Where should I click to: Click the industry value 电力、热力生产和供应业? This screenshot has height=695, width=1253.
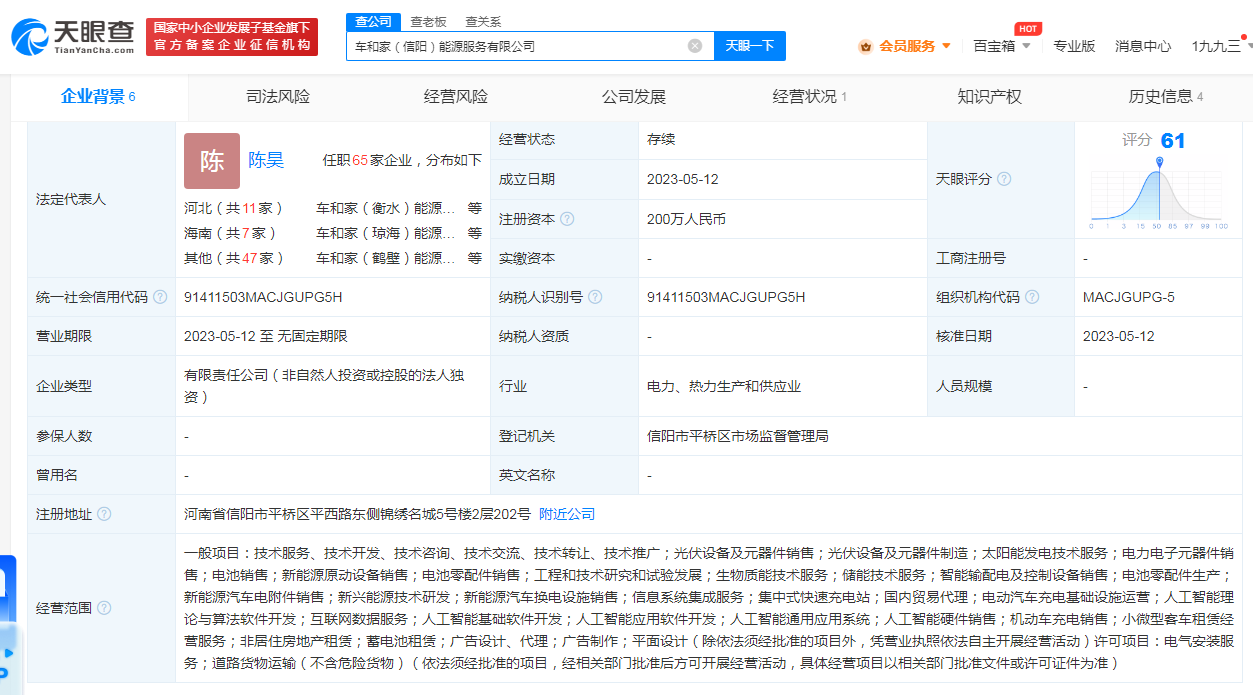tap(724, 386)
